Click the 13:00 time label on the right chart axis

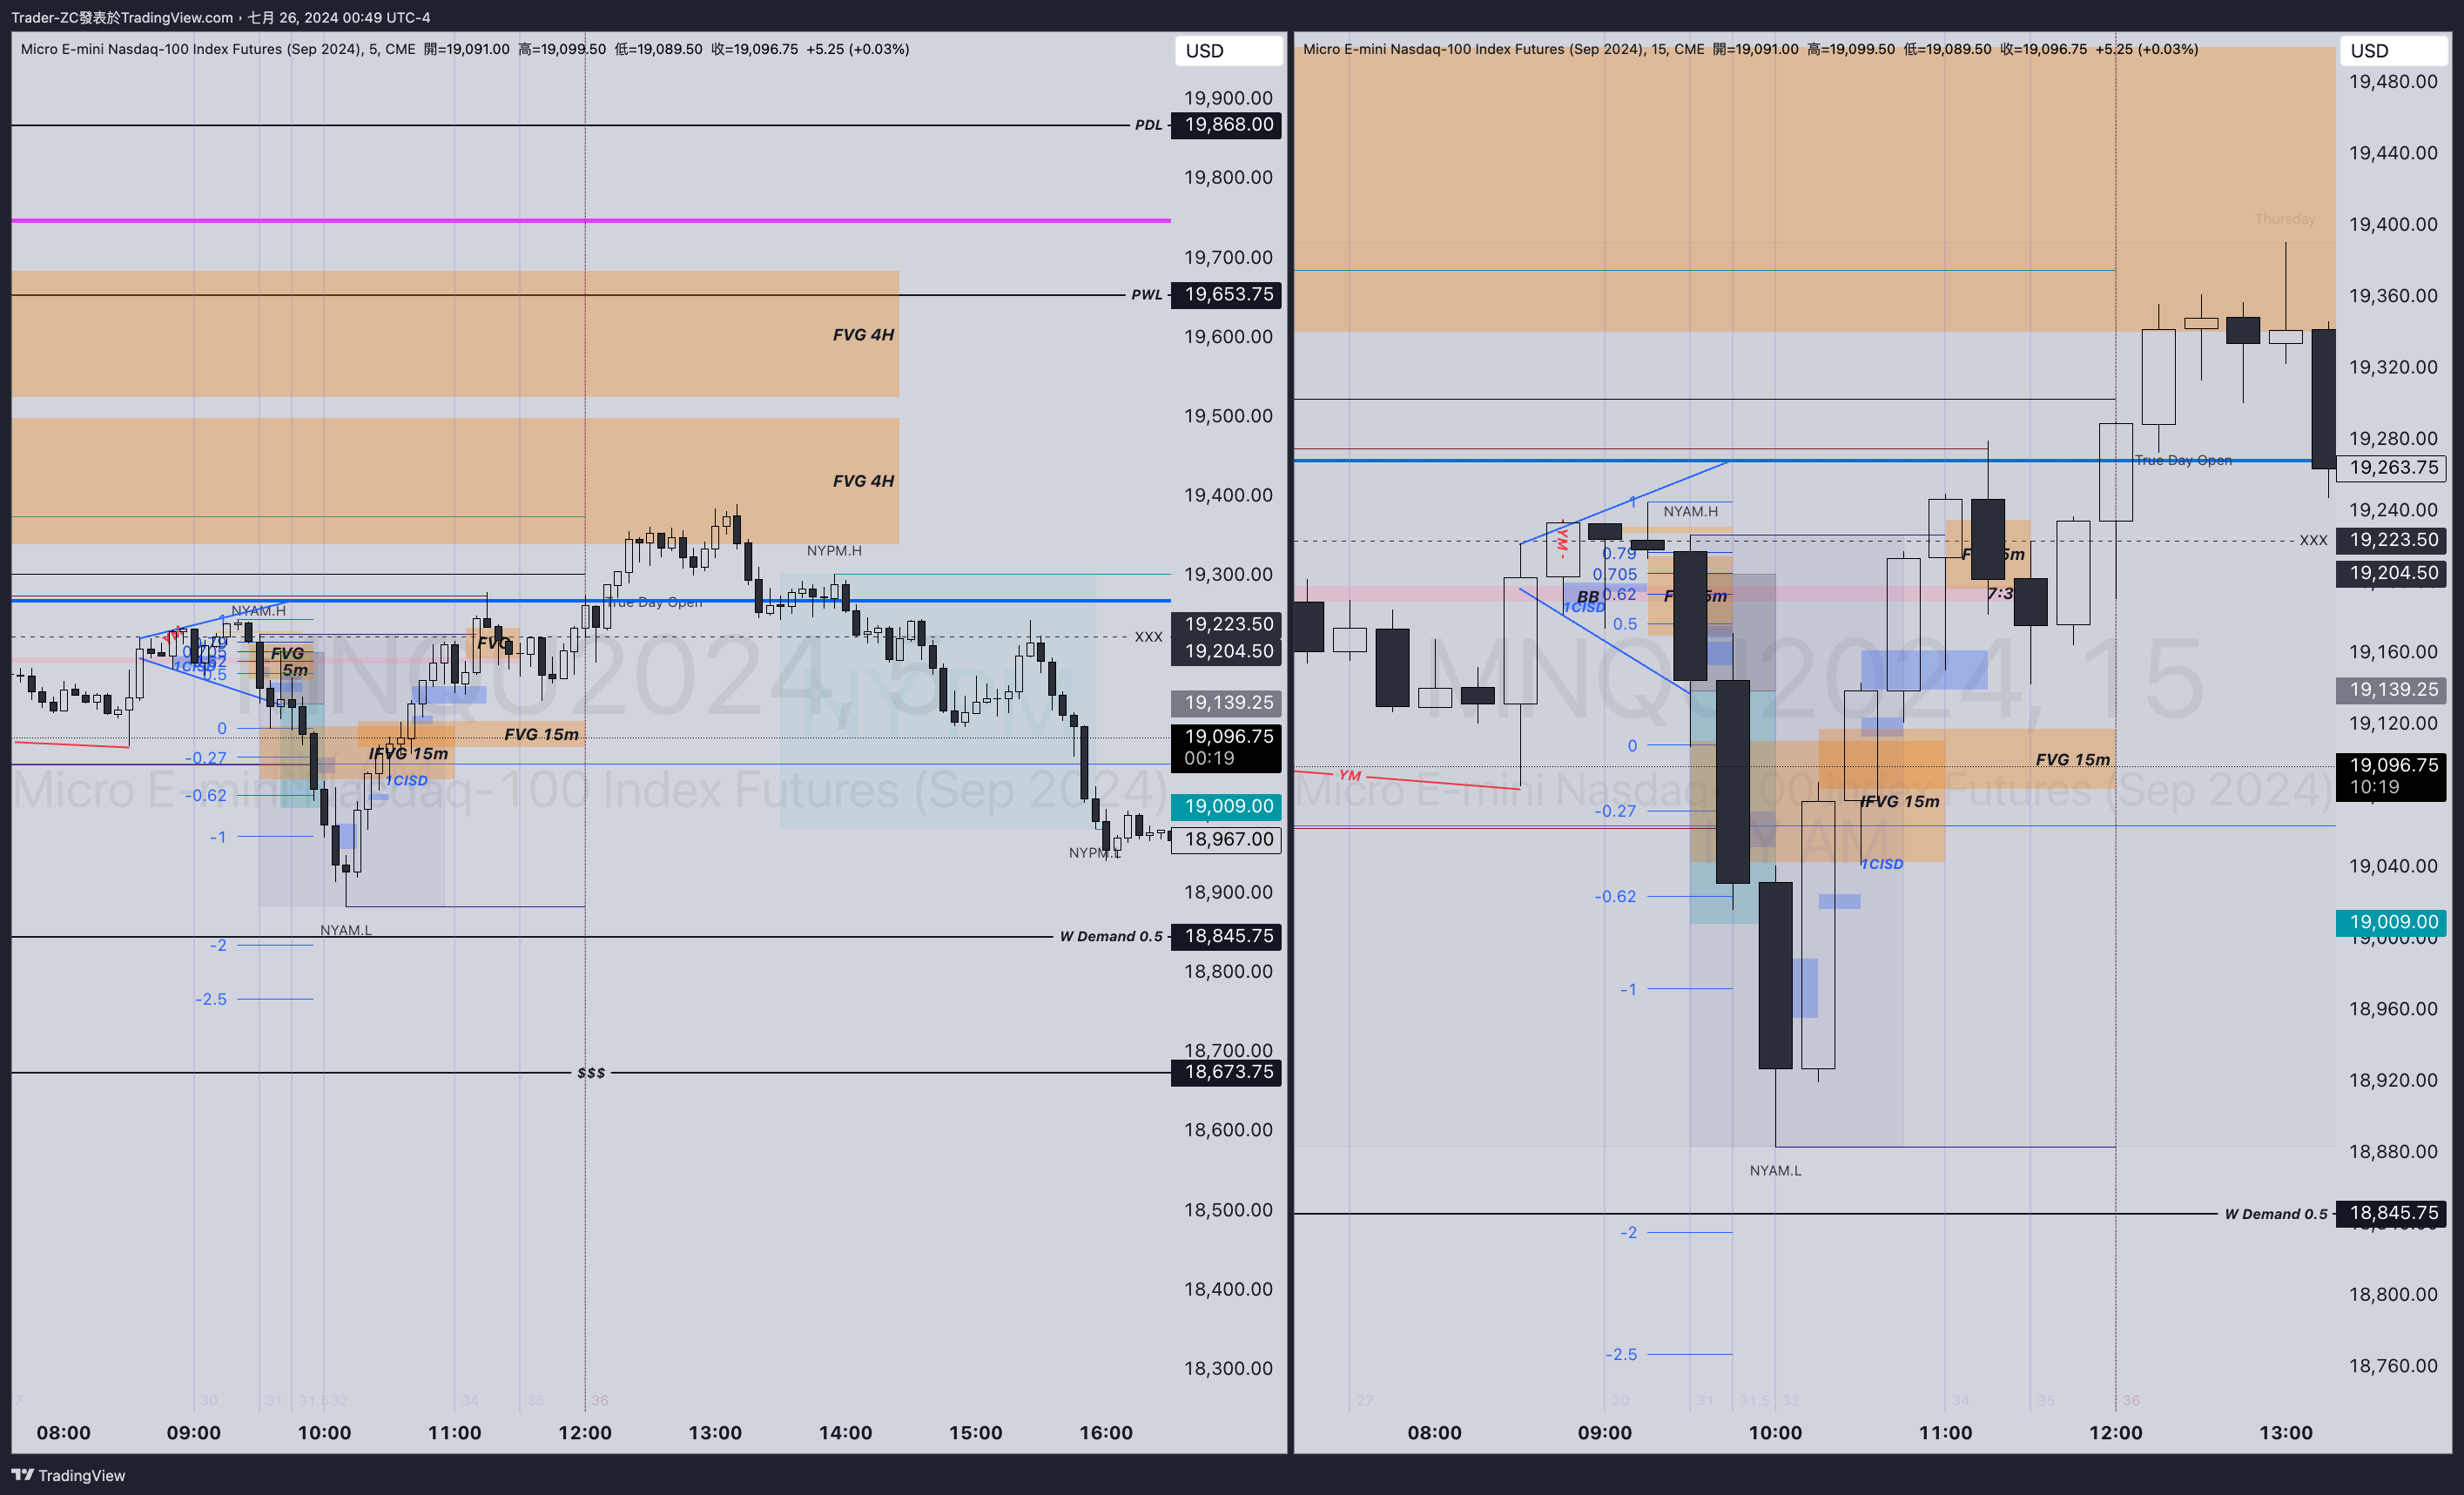click(x=2286, y=1433)
